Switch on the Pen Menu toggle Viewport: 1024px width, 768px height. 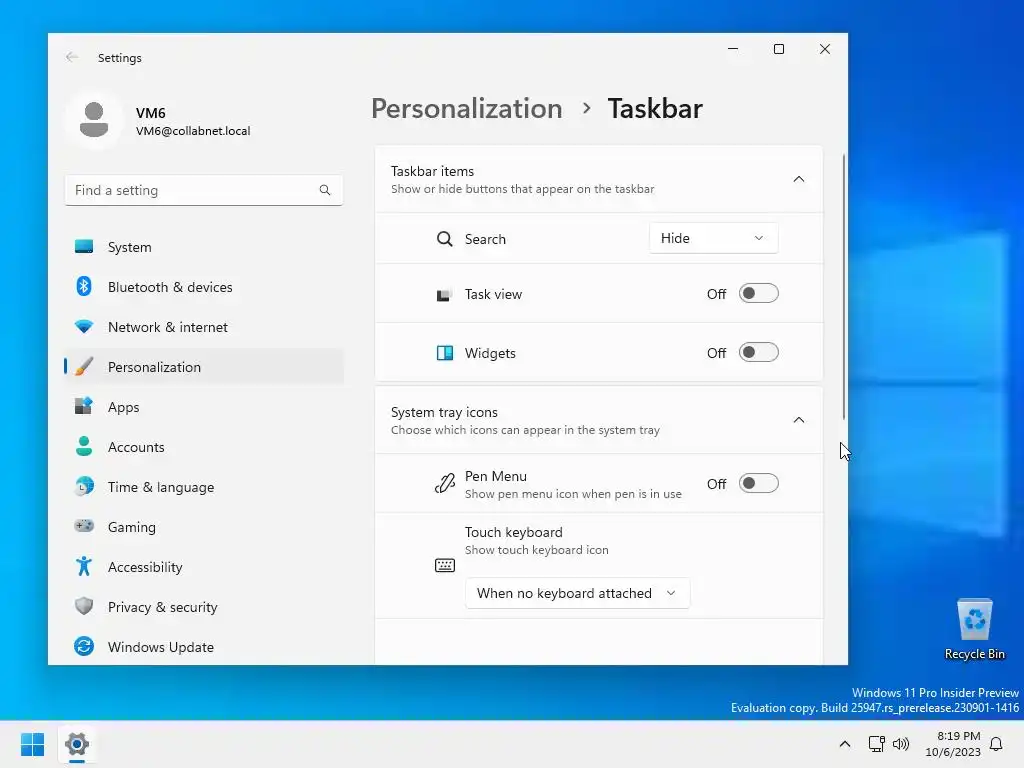pyautogui.click(x=759, y=484)
